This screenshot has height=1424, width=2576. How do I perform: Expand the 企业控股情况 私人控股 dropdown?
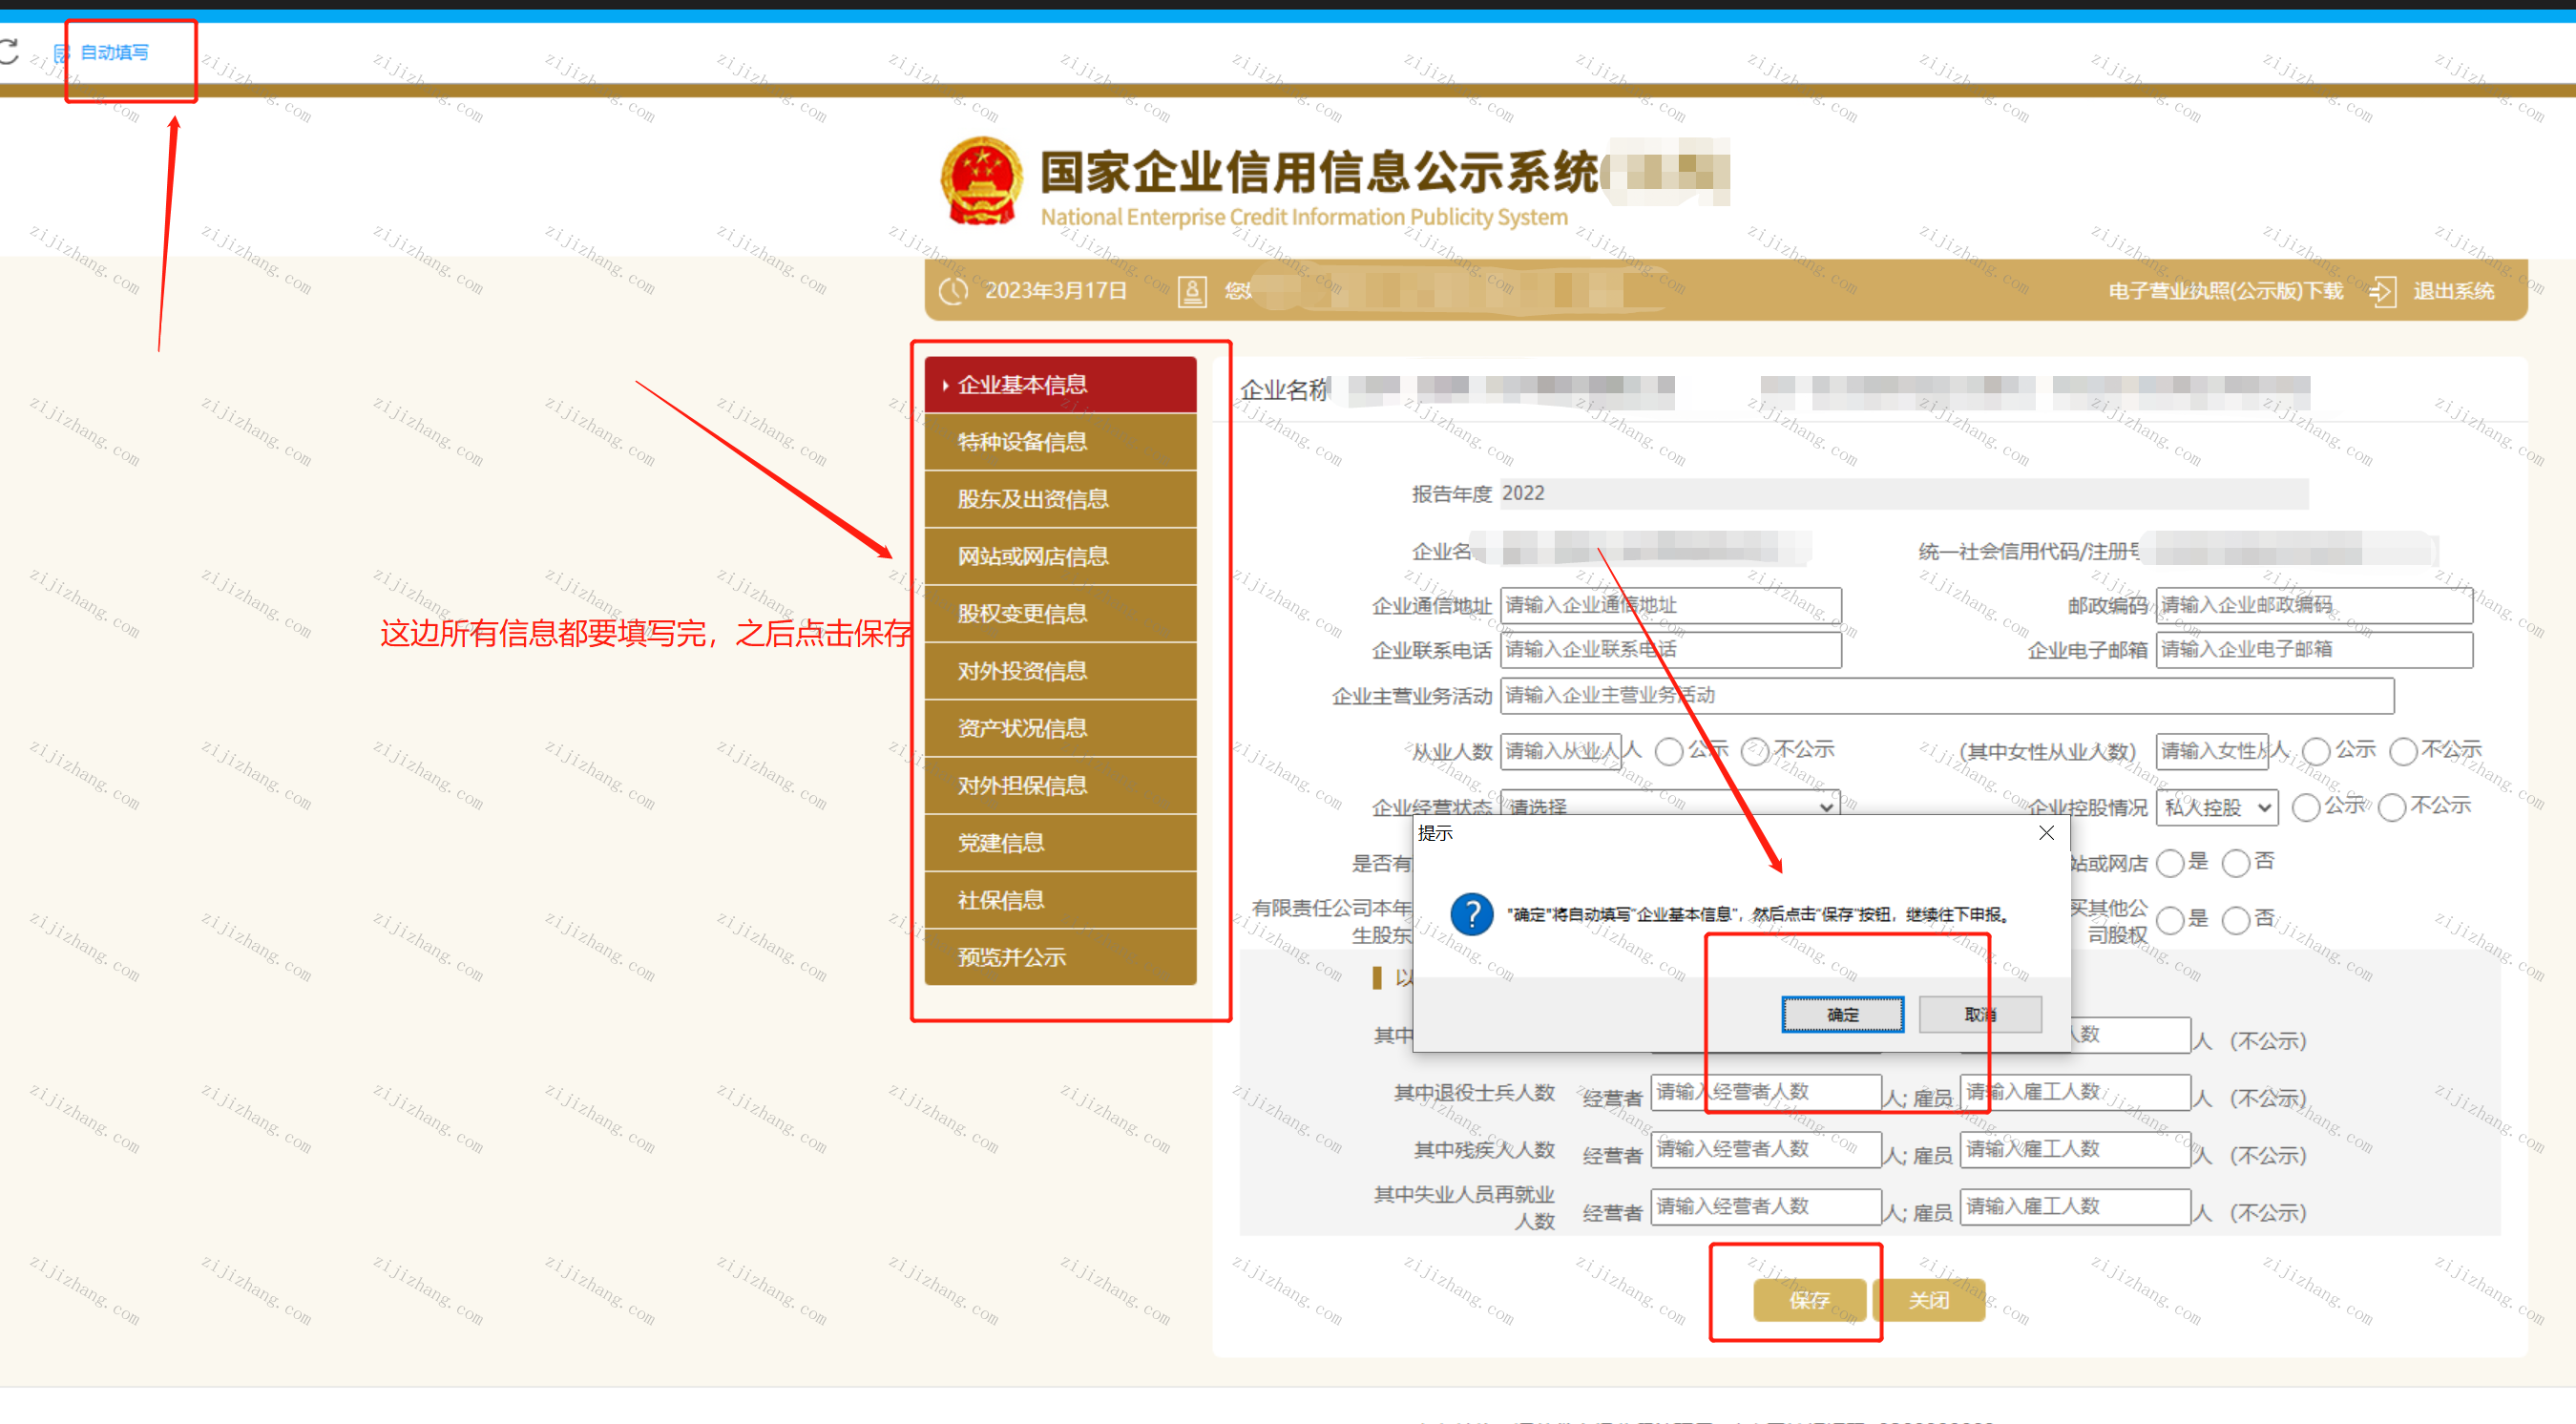pos(2217,808)
